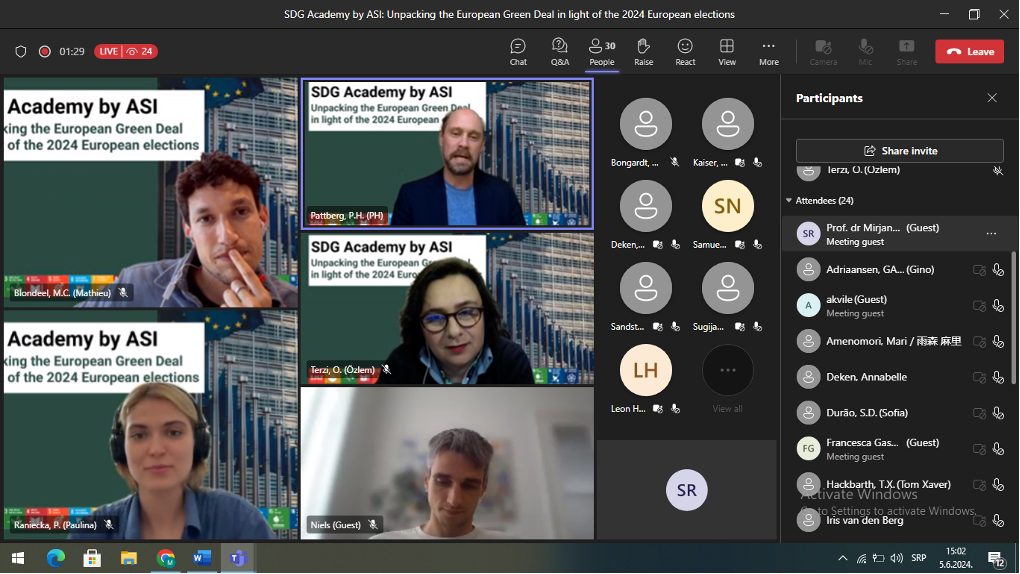Click the Share content icon
This screenshot has width=1020, height=574.
(x=906, y=51)
